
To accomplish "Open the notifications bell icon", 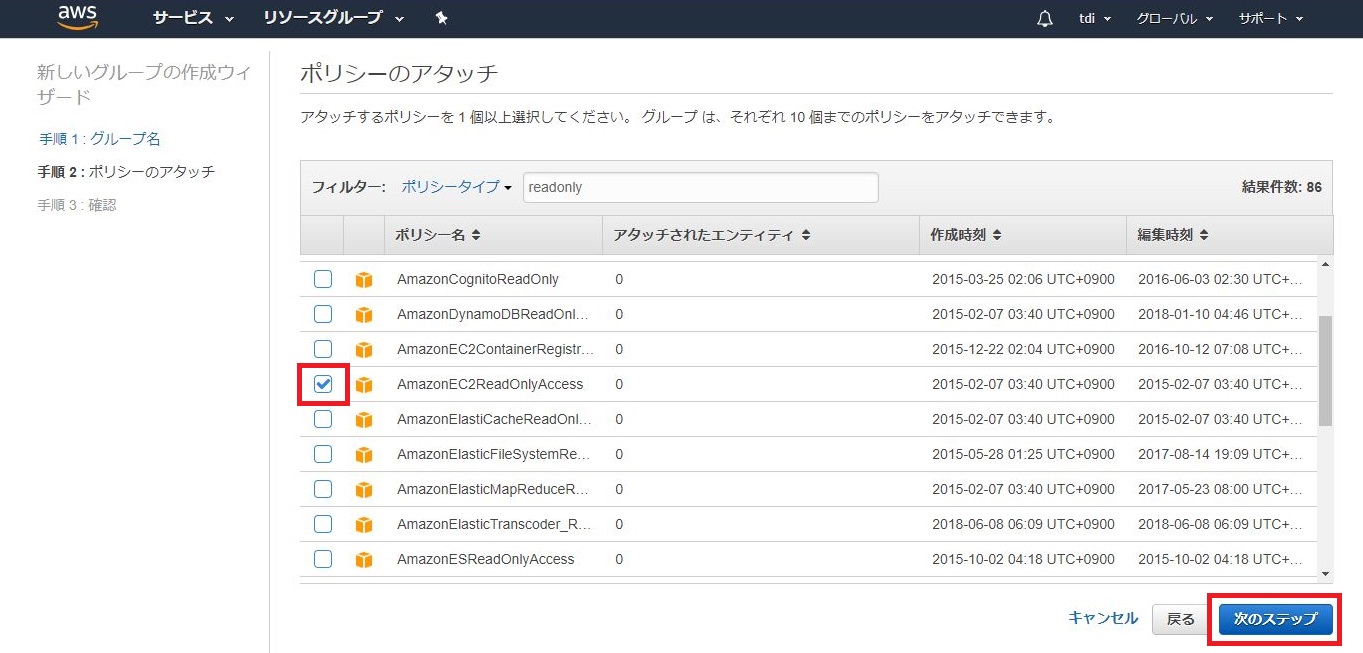I will coord(1045,19).
